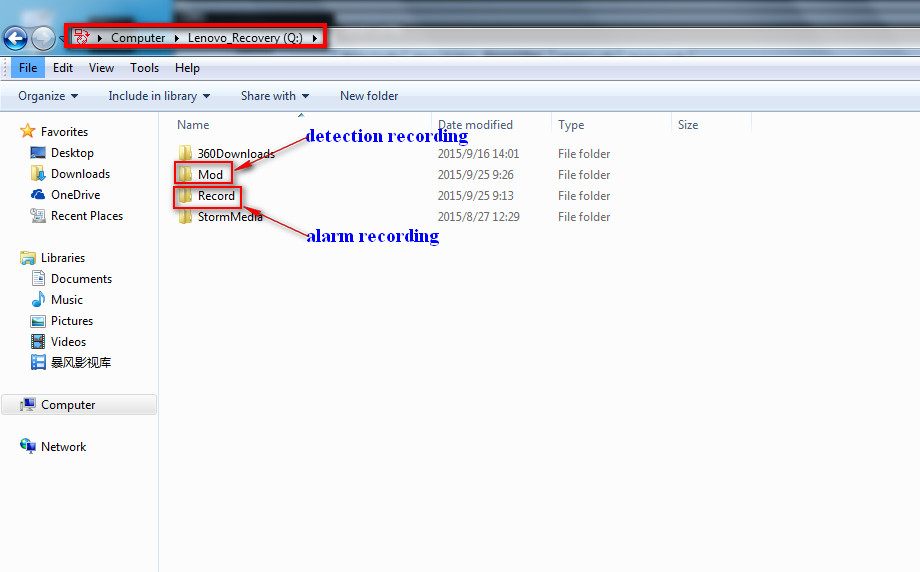Select Favorites heading in navigation pane
Image resolution: width=920 pixels, height=572 pixels.
pyautogui.click(x=65, y=131)
